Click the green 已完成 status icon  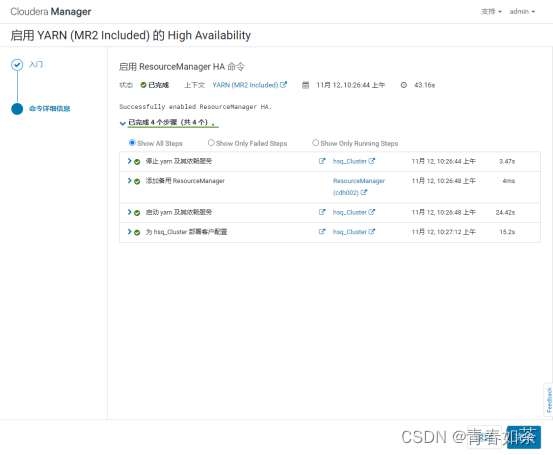[143, 85]
